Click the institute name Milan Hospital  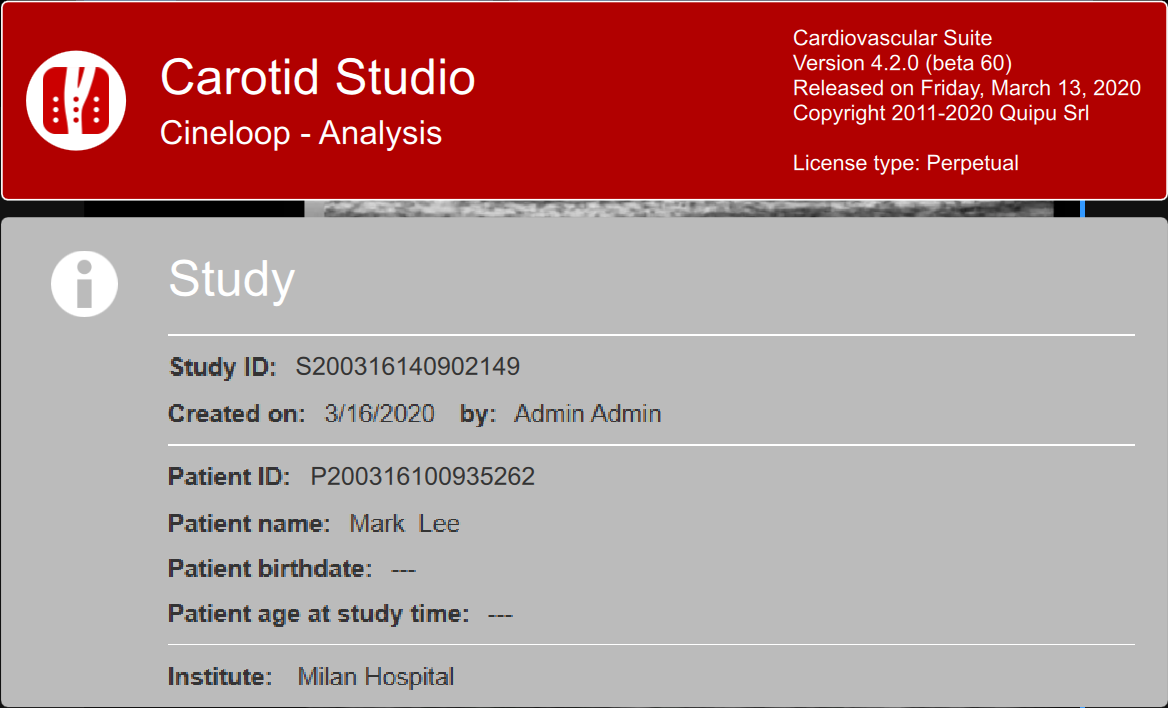pos(375,677)
